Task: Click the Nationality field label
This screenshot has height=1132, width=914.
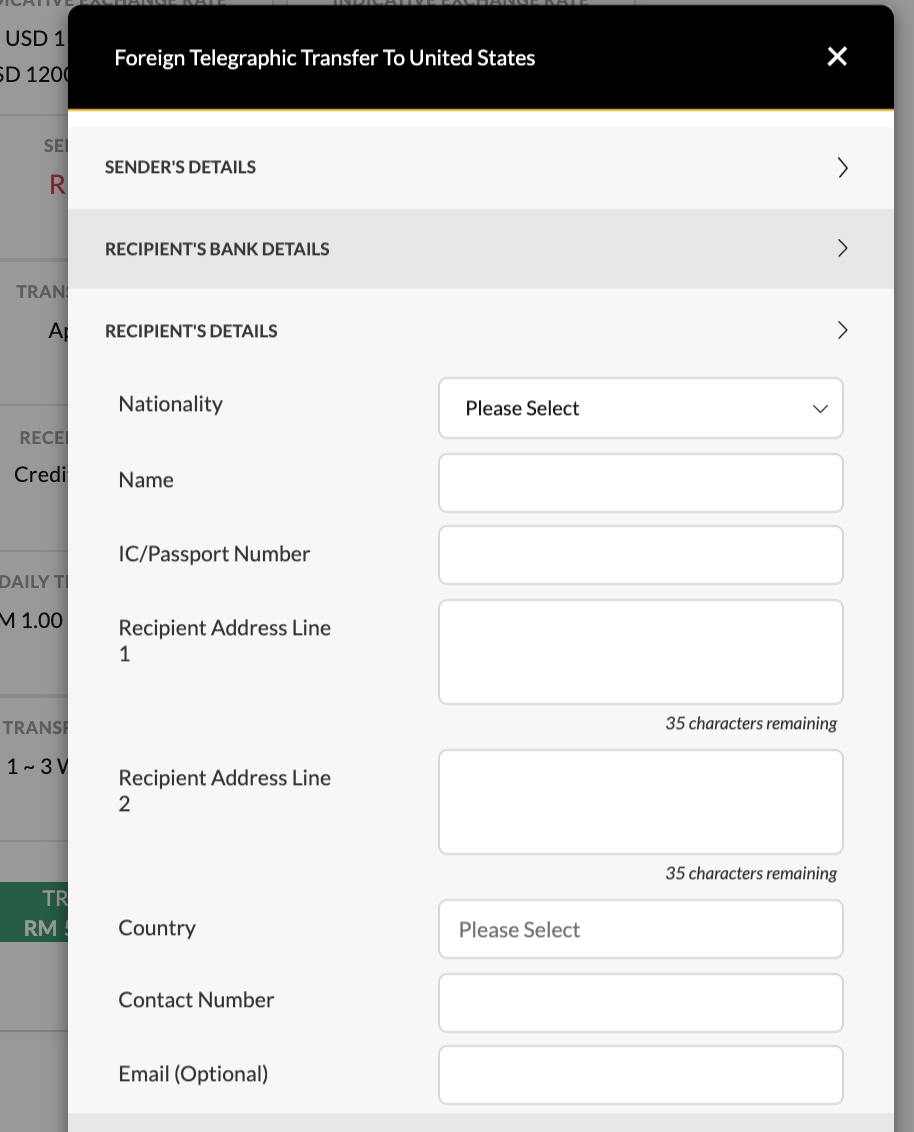Action: [170, 404]
